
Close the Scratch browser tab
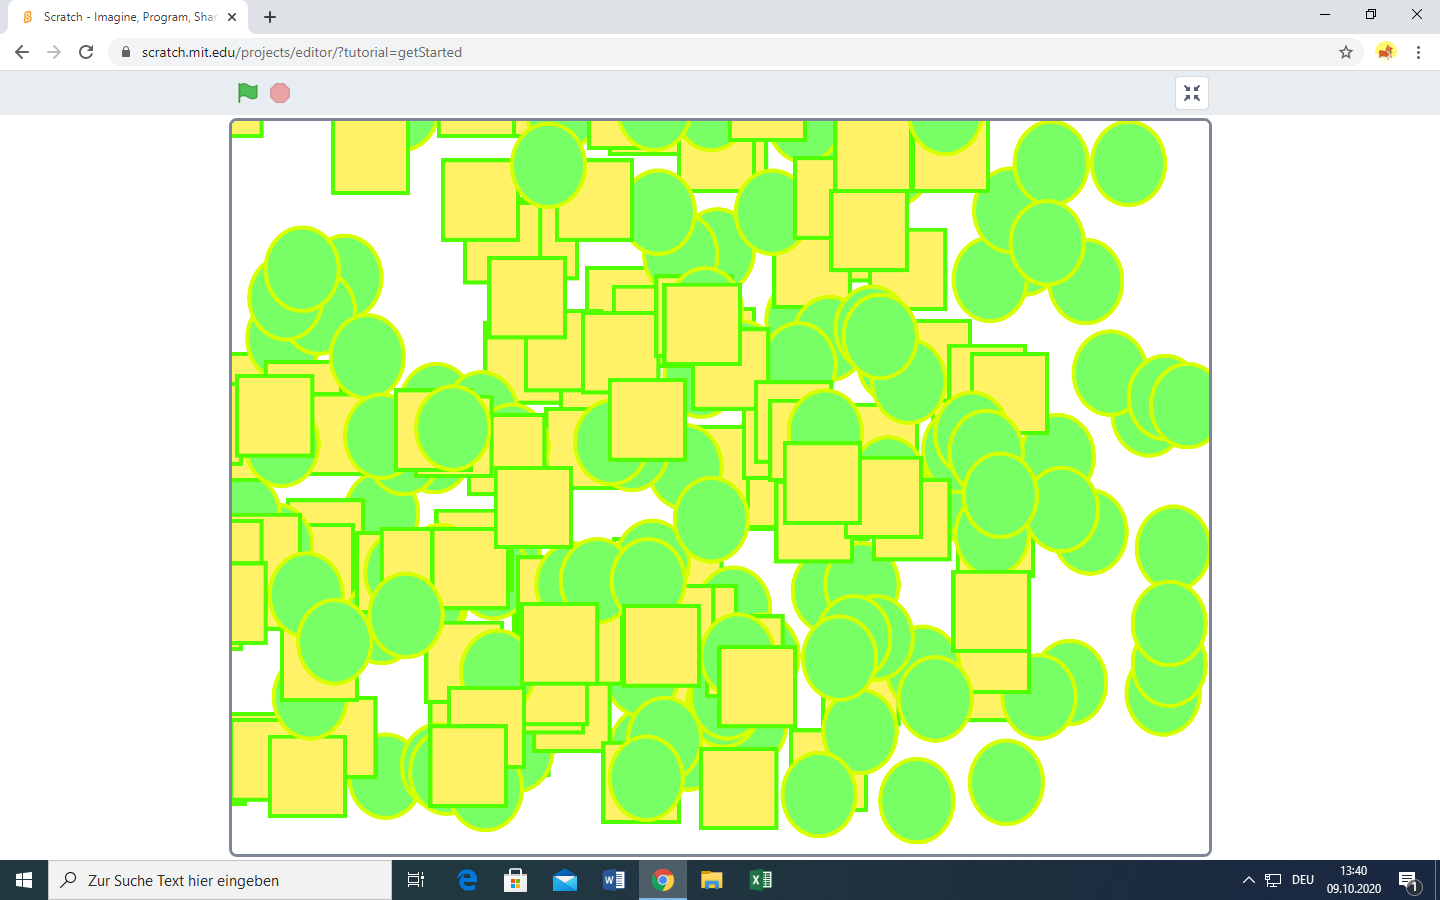tap(232, 17)
